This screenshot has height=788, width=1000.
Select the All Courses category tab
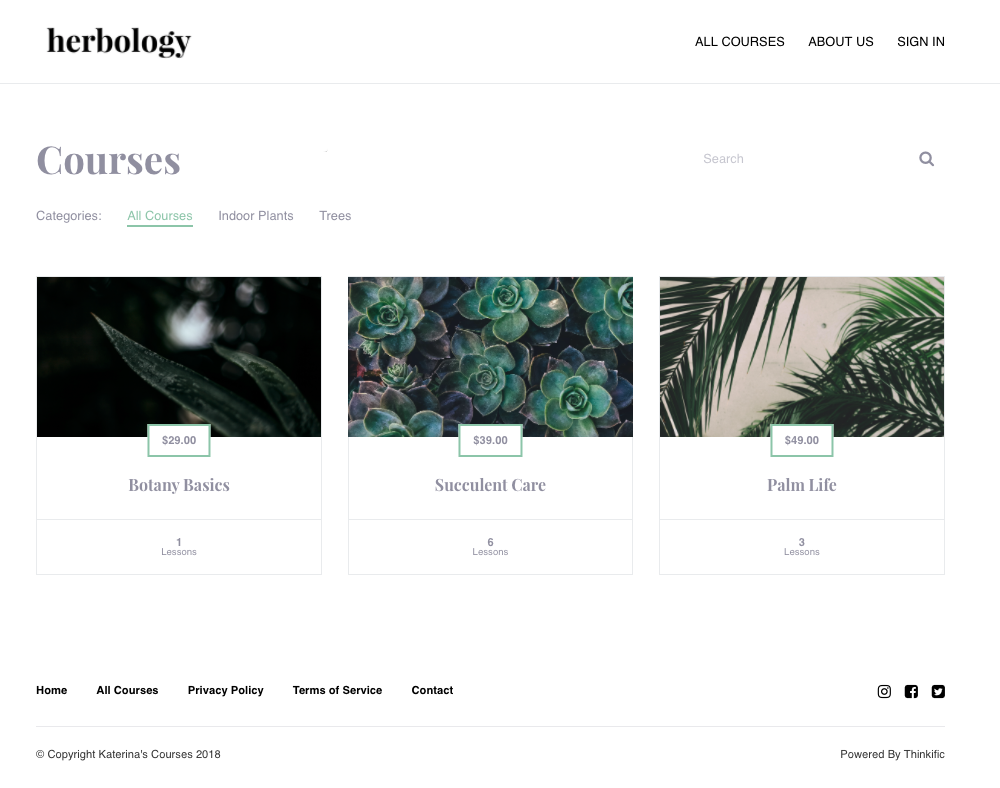pos(159,215)
